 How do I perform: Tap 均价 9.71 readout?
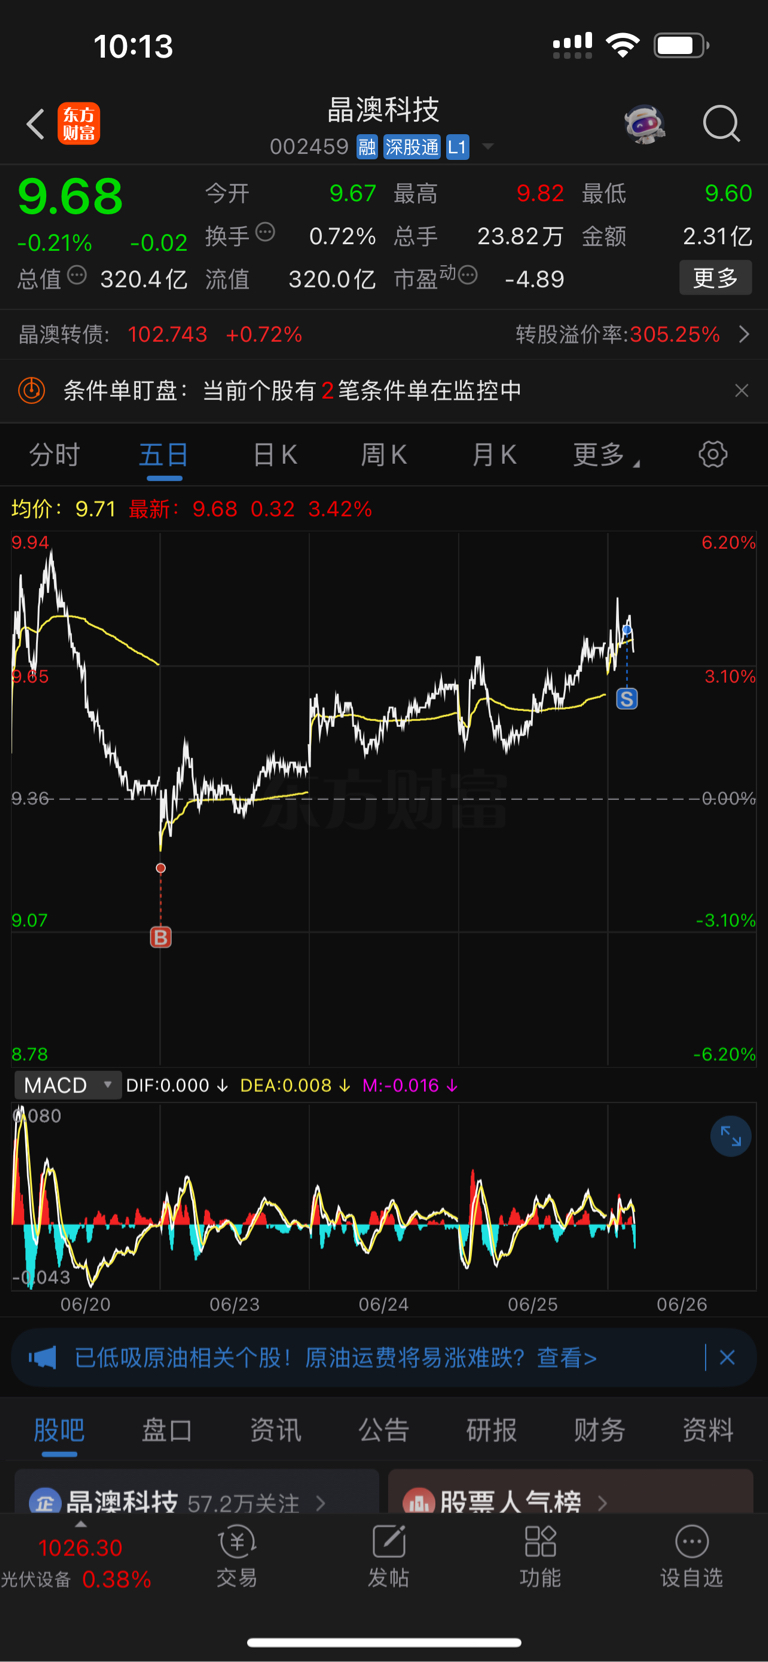(x=63, y=509)
